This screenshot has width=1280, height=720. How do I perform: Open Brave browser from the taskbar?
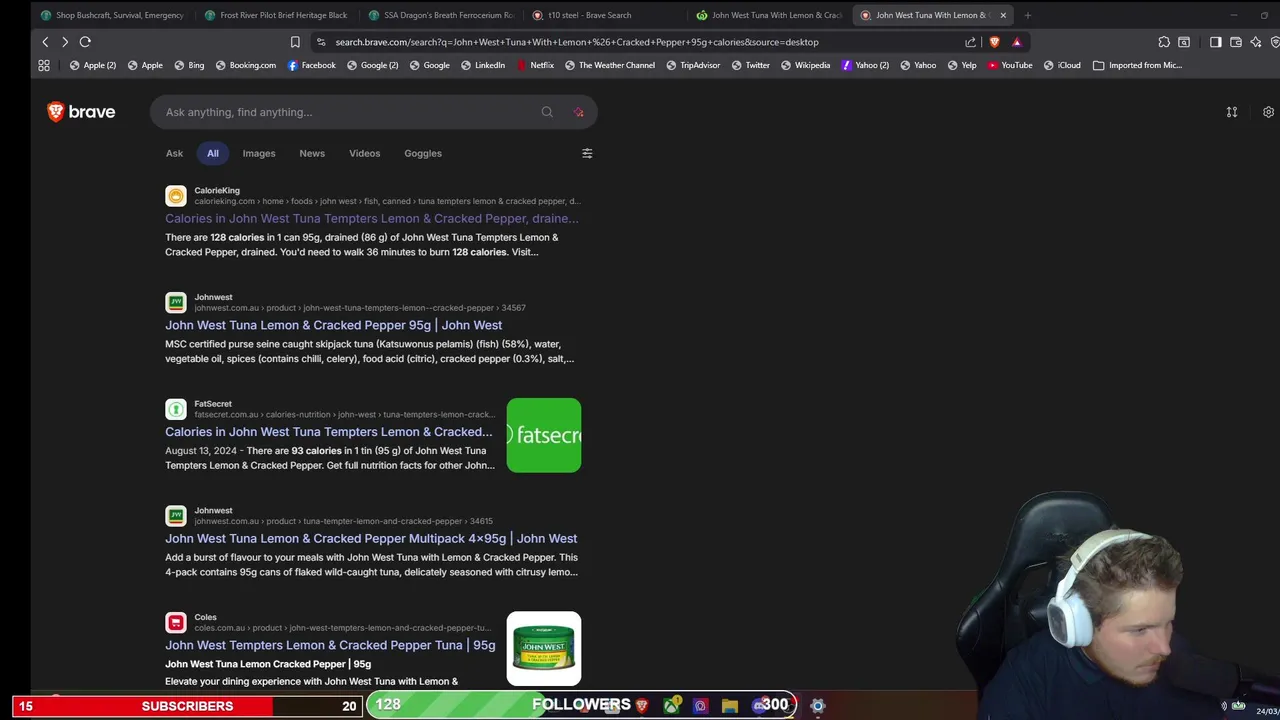[642, 705]
